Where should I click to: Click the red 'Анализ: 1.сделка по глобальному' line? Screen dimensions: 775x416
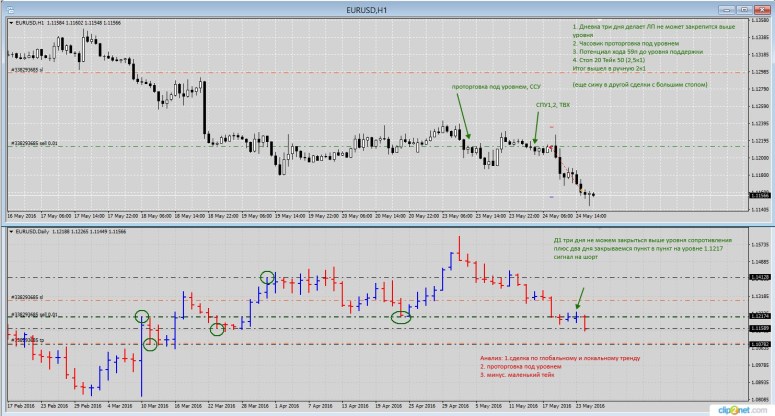coord(560,358)
